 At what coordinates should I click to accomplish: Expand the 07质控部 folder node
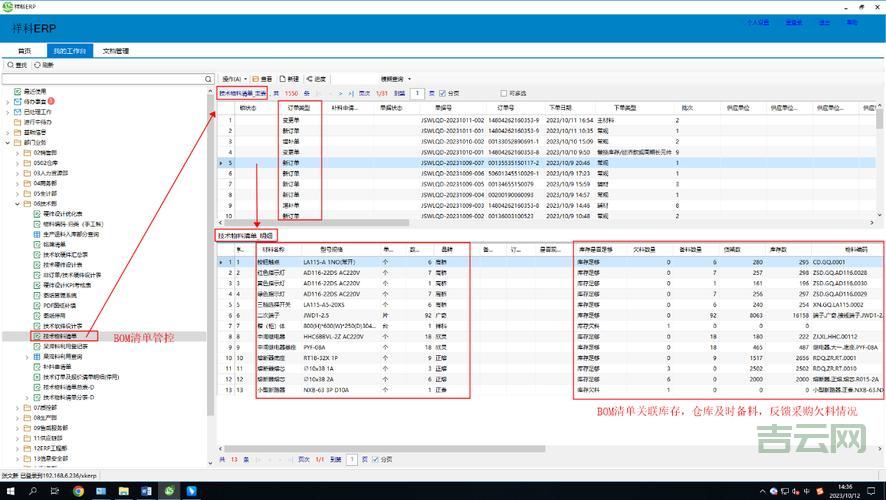point(19,408)
